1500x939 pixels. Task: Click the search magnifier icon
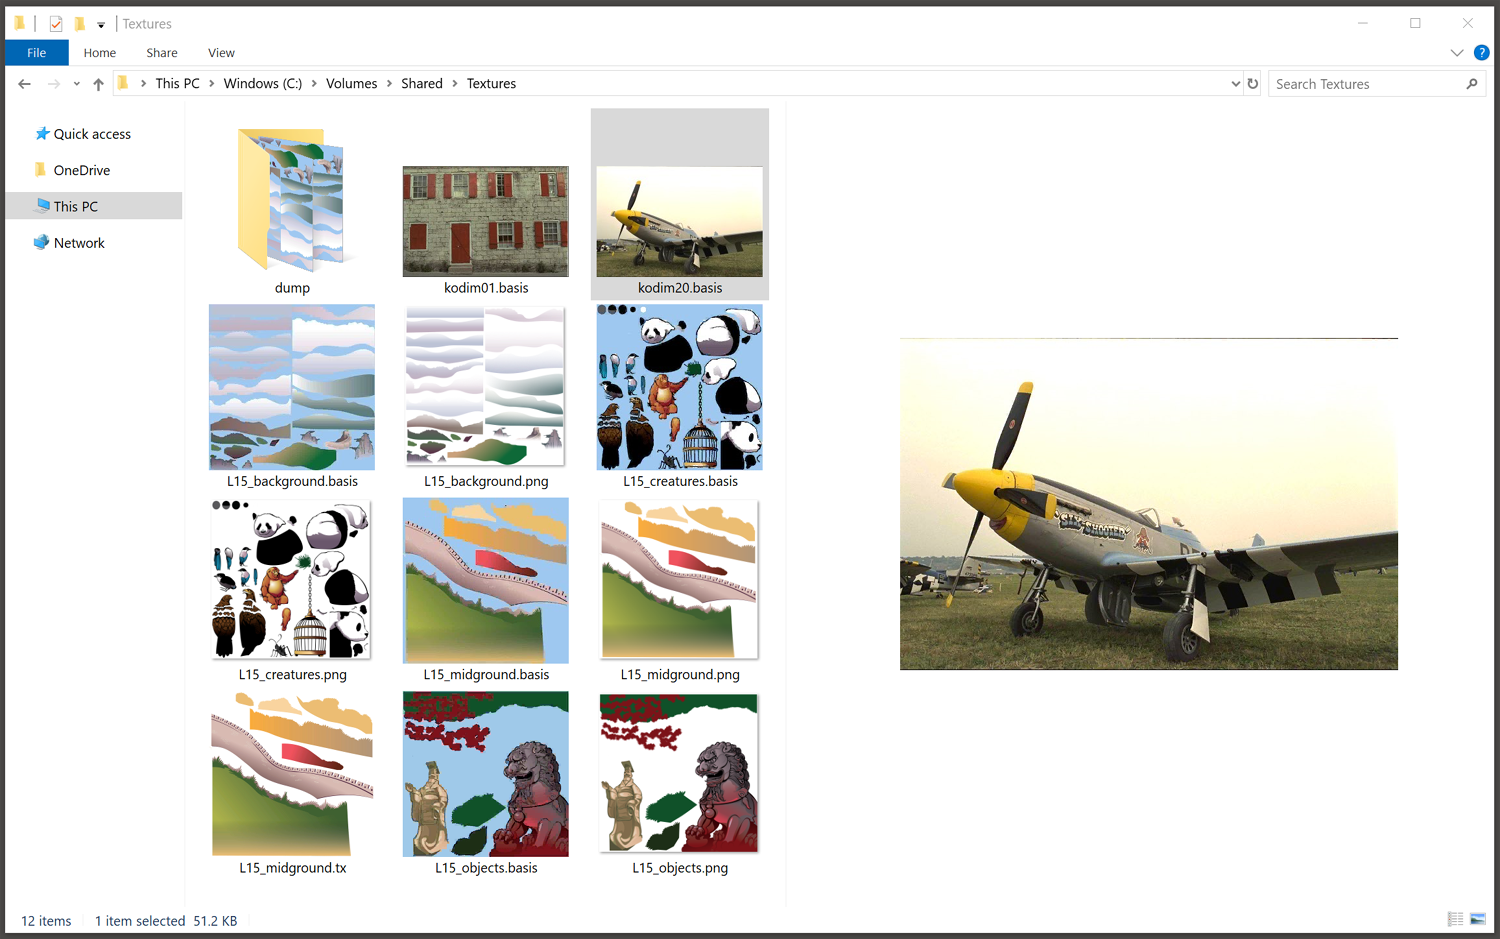(x=1472, y=84)
